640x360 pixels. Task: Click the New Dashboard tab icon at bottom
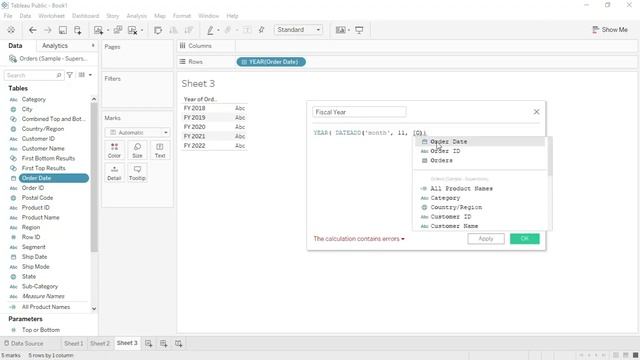pos(164,343)
